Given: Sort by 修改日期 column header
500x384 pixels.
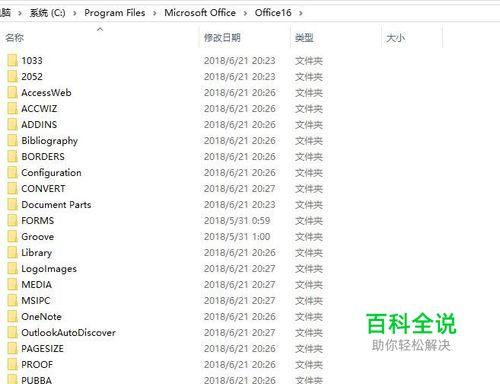Looking at the screenshot, I should 222,38.
